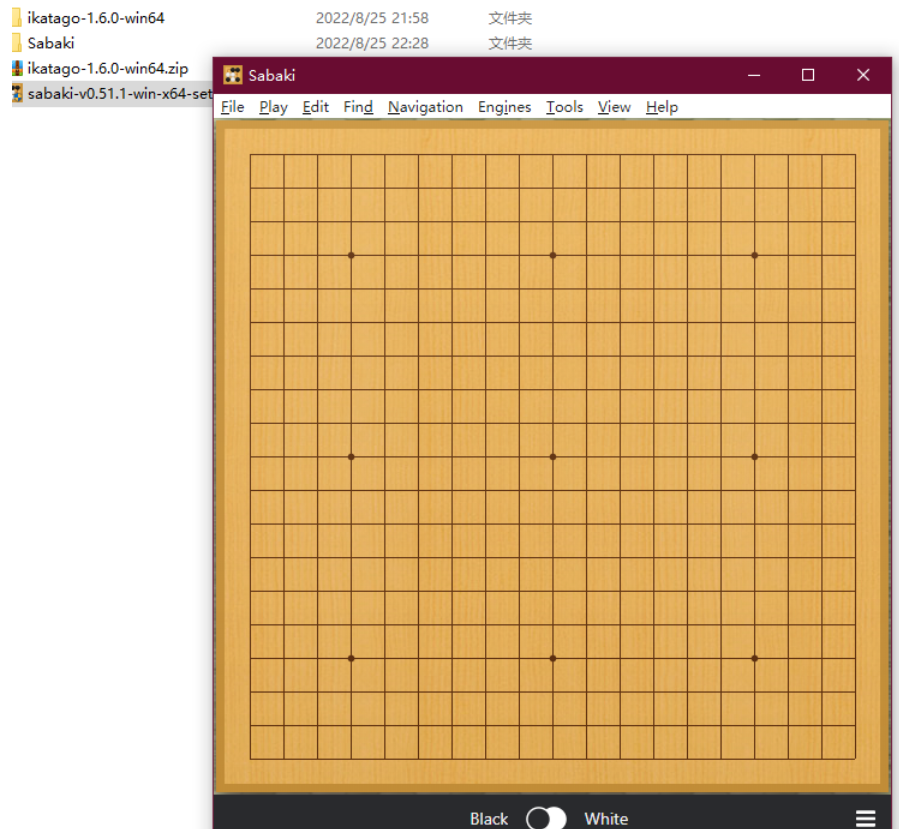Open the File menu
Viewport: 899px width, 832px height.
(x=232, y=107)
